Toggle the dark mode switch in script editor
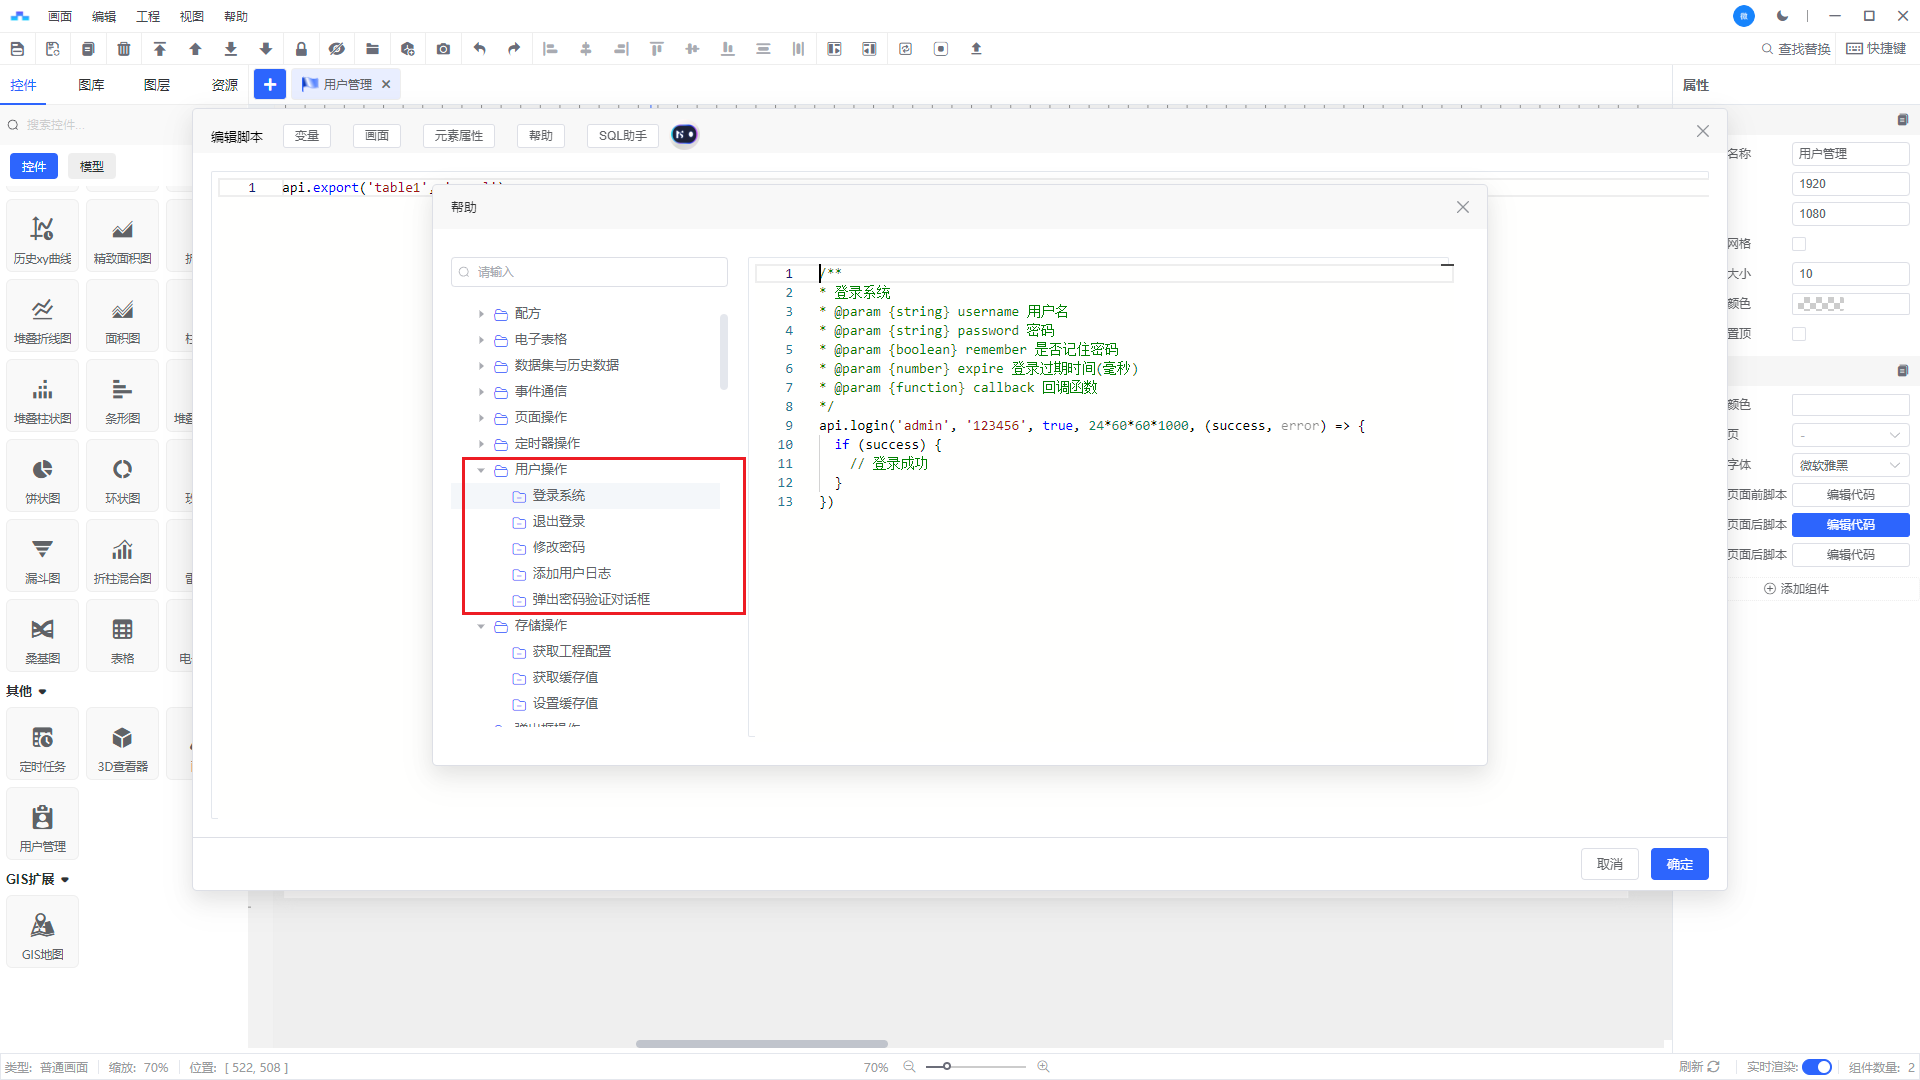 (684, 135)
